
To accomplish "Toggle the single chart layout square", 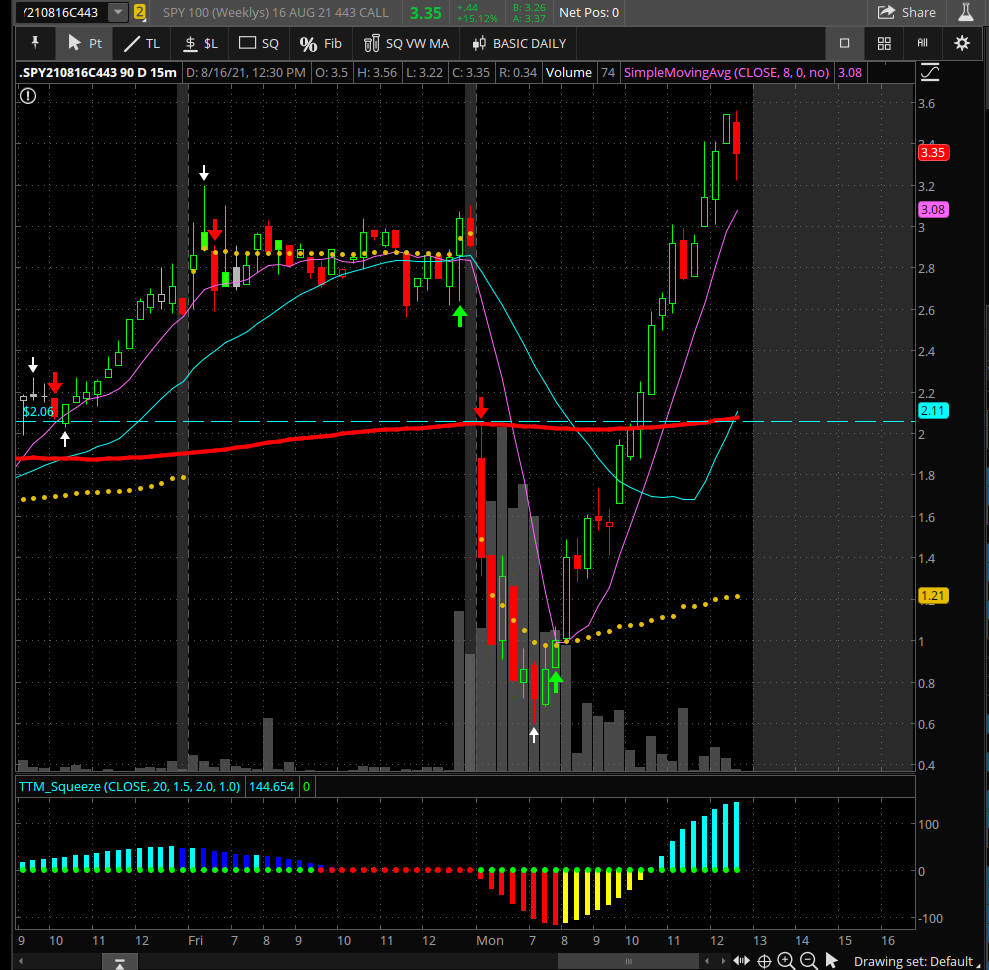I will tap(844, 43).
